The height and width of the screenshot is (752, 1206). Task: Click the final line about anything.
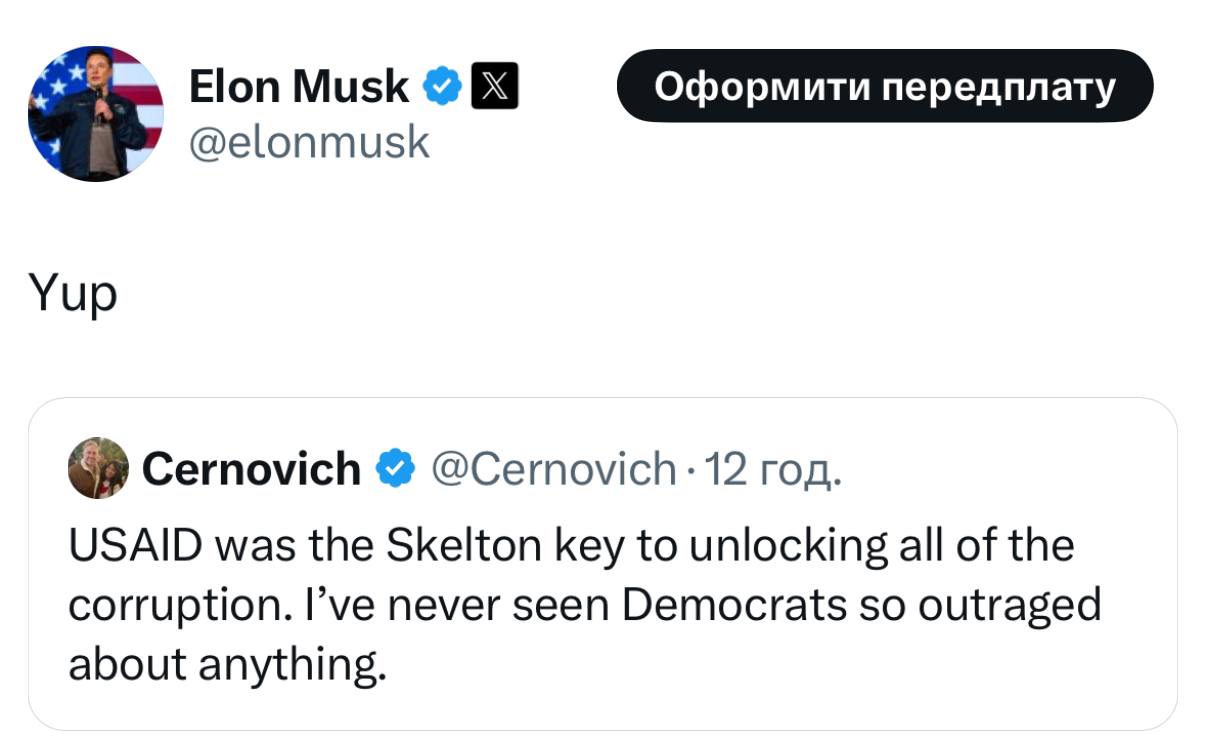tap(227, 664)
